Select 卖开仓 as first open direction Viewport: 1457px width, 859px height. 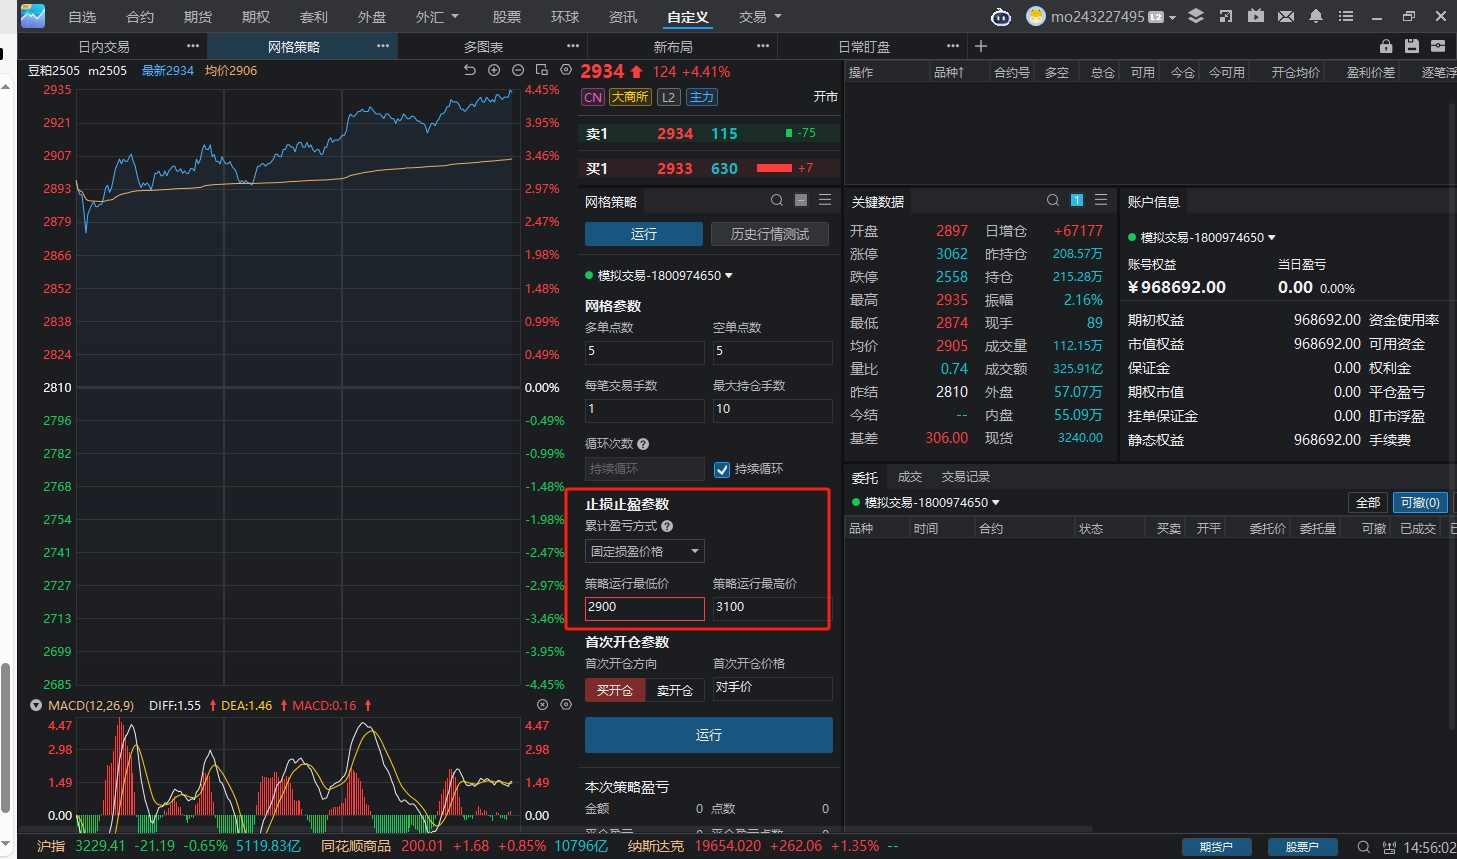coord(675,690)
